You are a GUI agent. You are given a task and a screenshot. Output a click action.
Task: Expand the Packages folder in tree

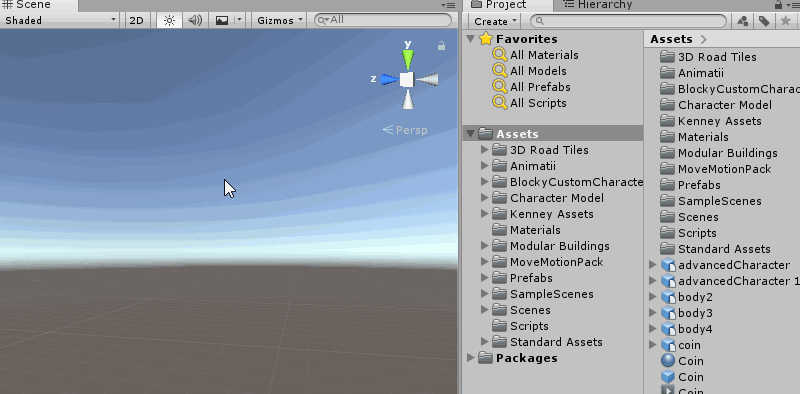pyautogui.click(x=471, y=358)
